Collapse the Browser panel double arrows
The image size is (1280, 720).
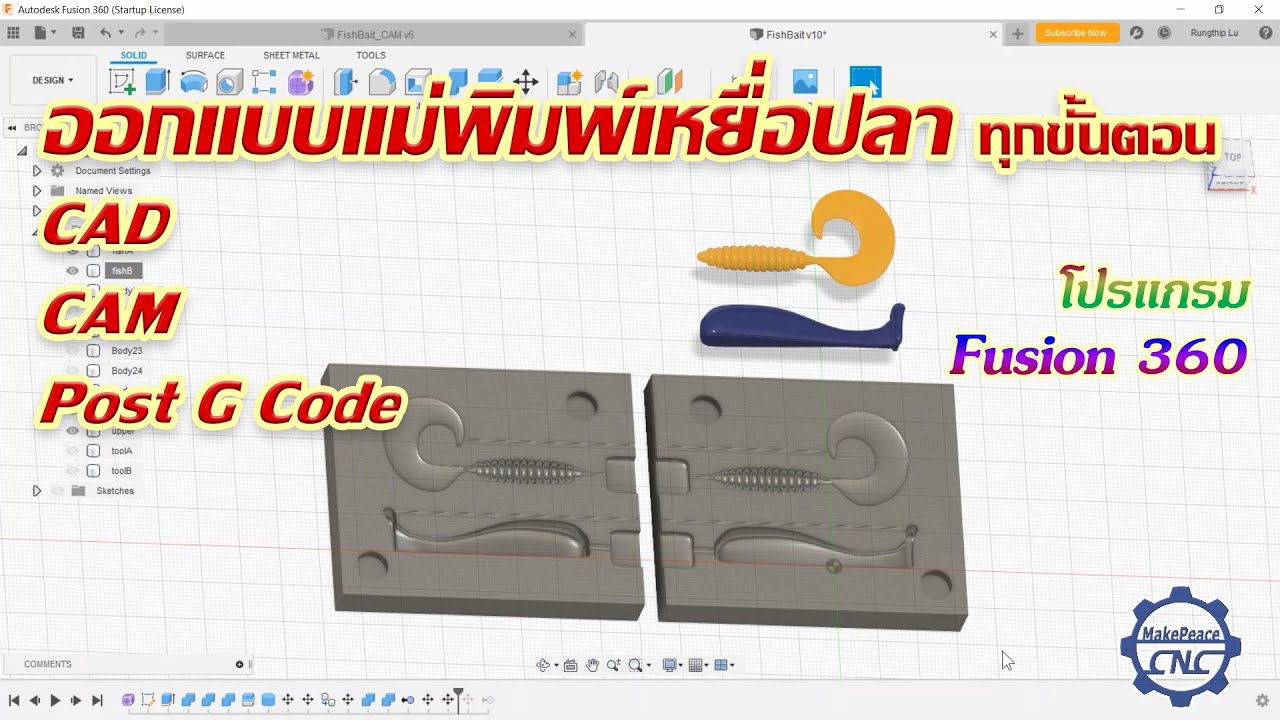coord(12,127)
